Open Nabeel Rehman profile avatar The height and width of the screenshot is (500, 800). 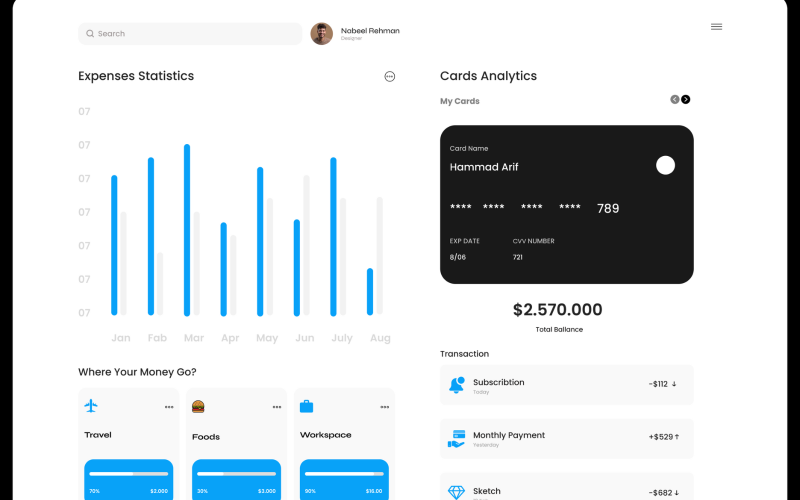click(x=321, y=34)
